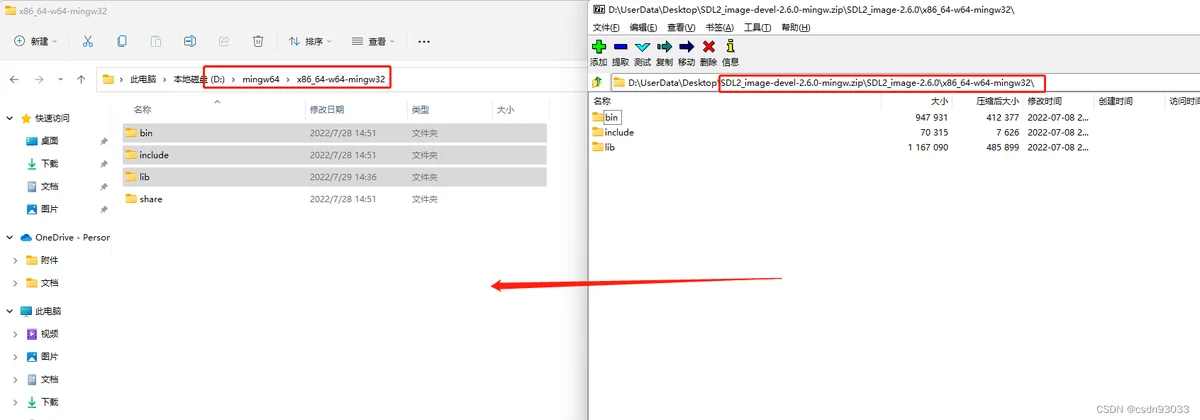Go back with Explorer's back arrow
1200x420 pixels.
[x=14, y=79]
